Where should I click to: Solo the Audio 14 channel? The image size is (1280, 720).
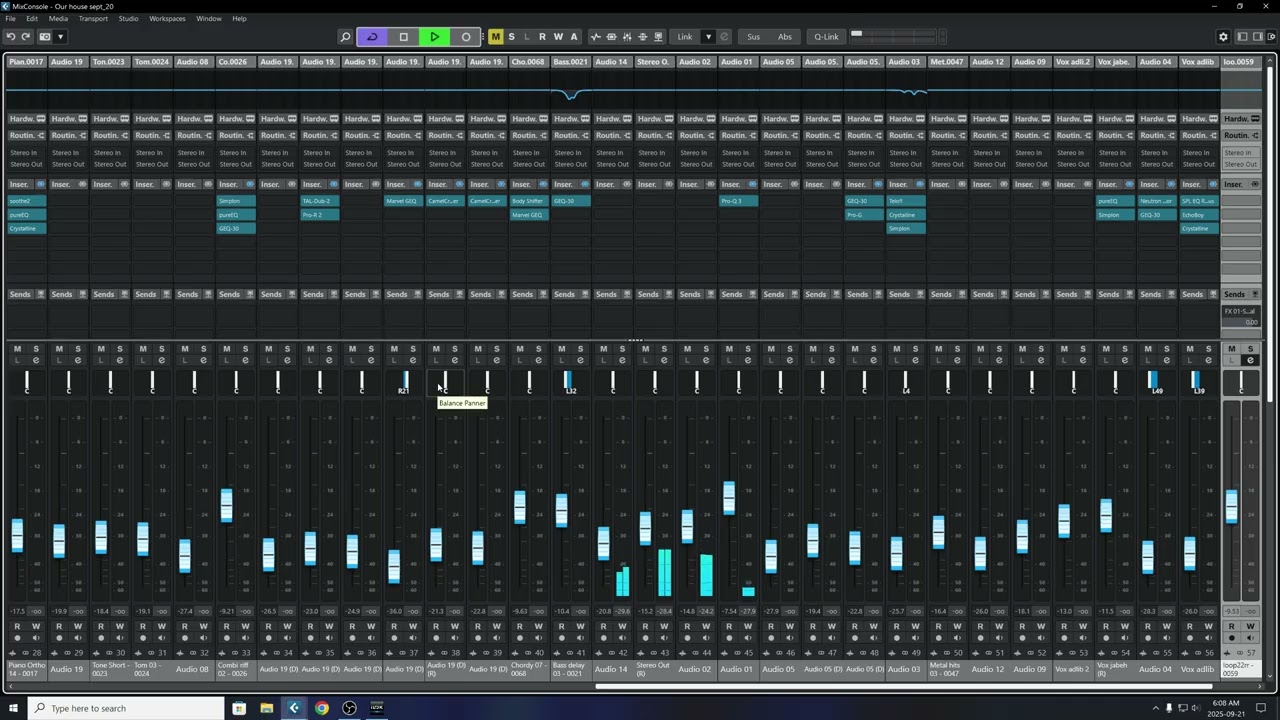point(622,349)
